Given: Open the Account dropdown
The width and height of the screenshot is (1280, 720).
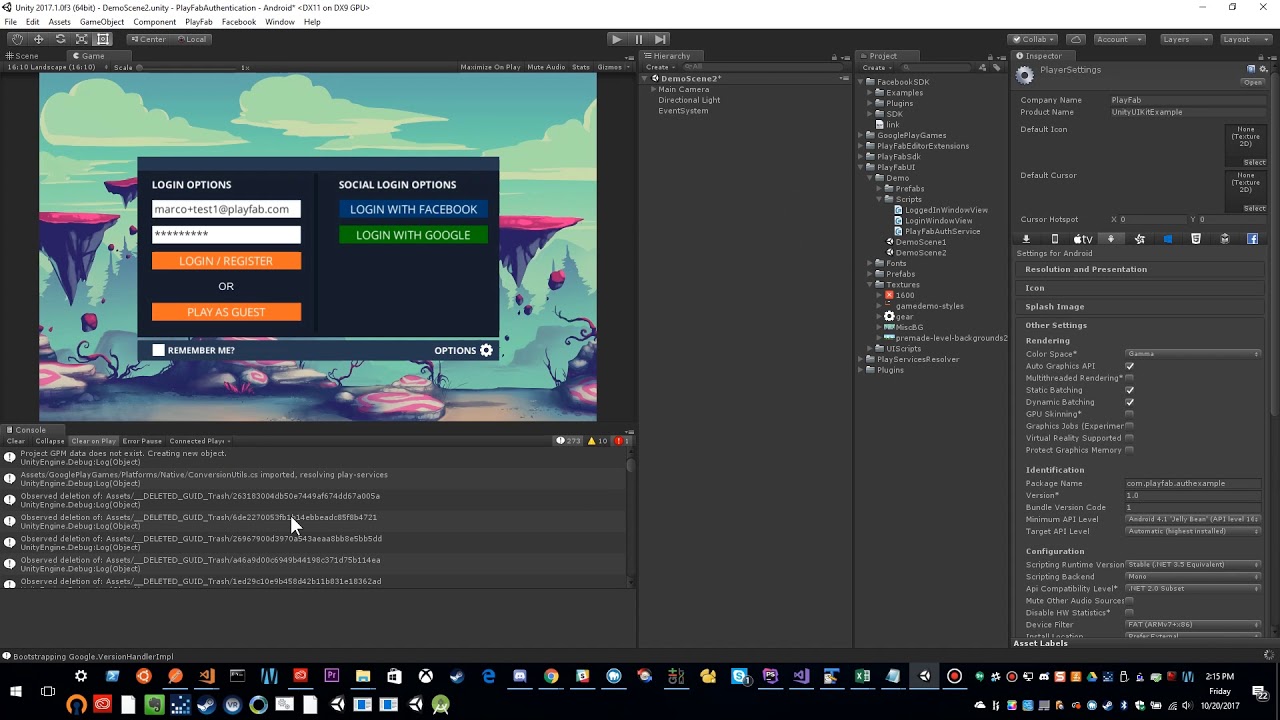Looking at the screenshot, I should pyautogui.click(x=1118, y=39).
